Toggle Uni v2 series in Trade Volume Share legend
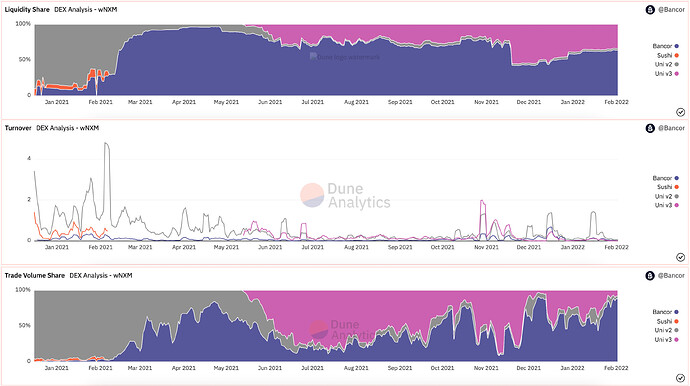This screenshot has width=690, height=386. point(667,330)
